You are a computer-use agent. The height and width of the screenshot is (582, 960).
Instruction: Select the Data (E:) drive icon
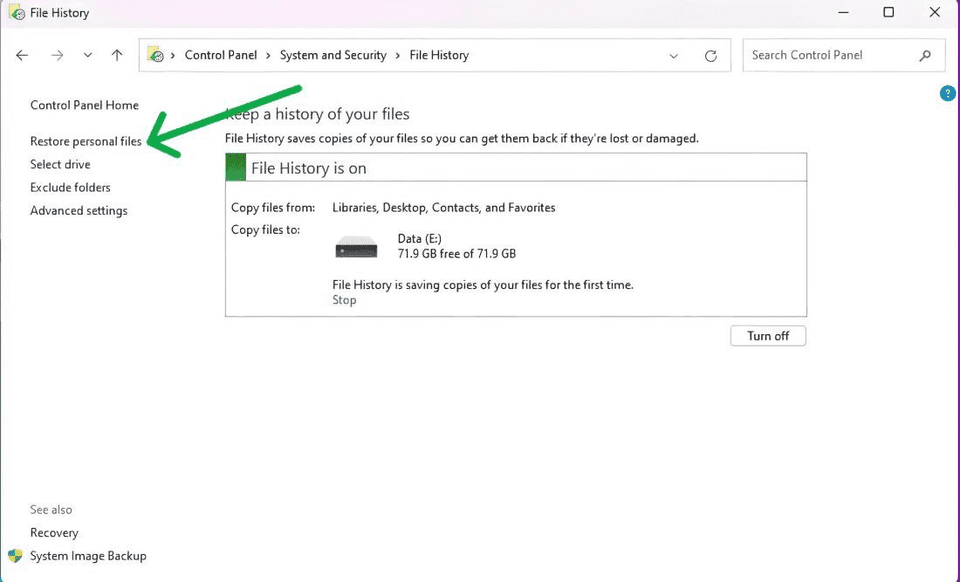[x=356, y=246]
